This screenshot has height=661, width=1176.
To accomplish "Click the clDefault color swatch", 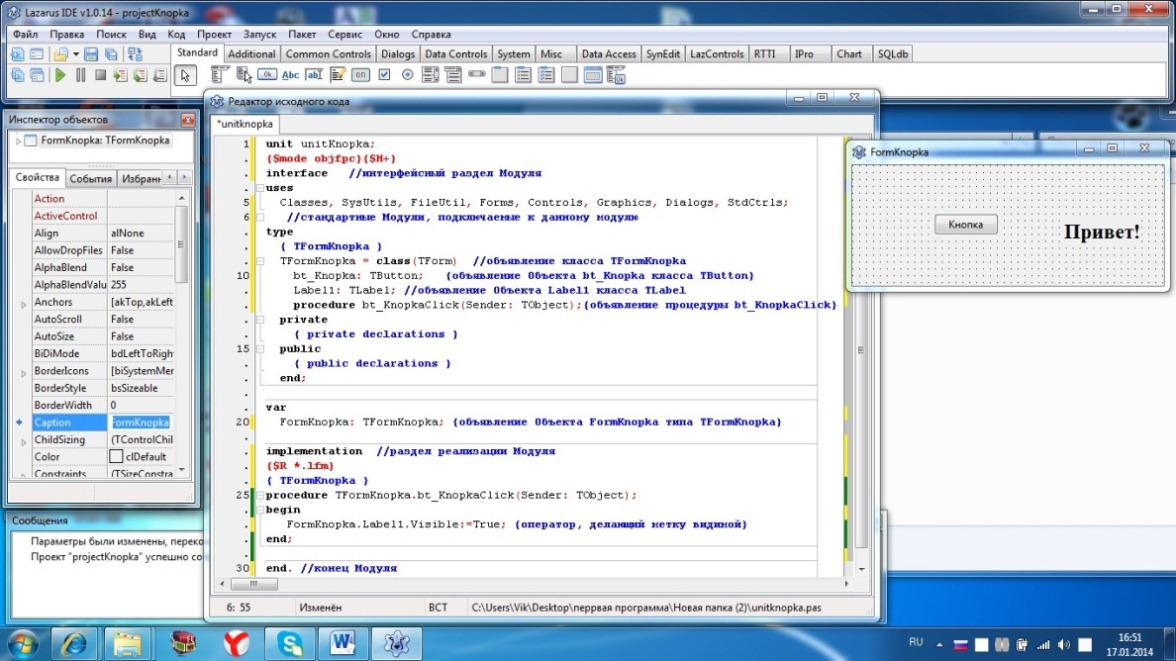I will [116, 456].
